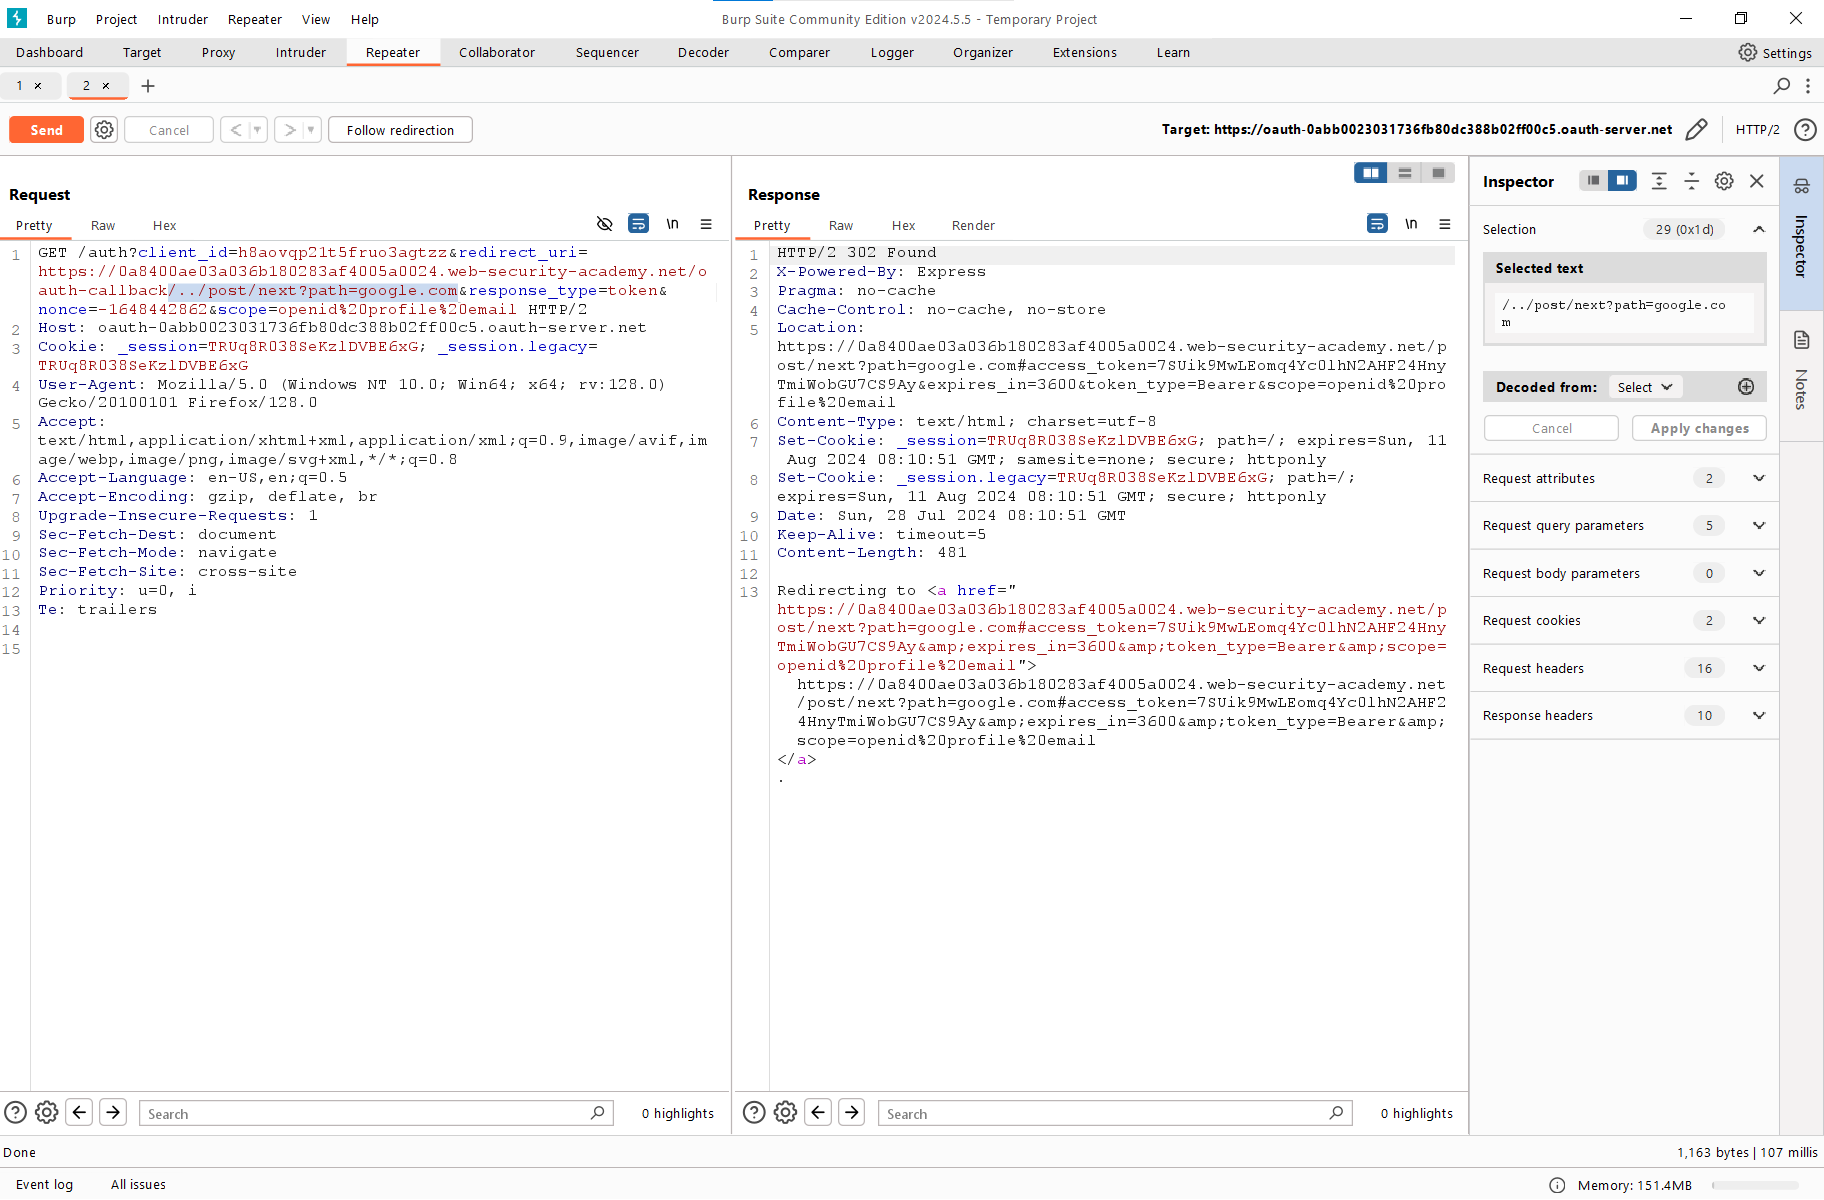The height and width of the screenshot is (1200, 1824).
Task: Switch to the Intruder tab
Action: (x=301, y=53)
